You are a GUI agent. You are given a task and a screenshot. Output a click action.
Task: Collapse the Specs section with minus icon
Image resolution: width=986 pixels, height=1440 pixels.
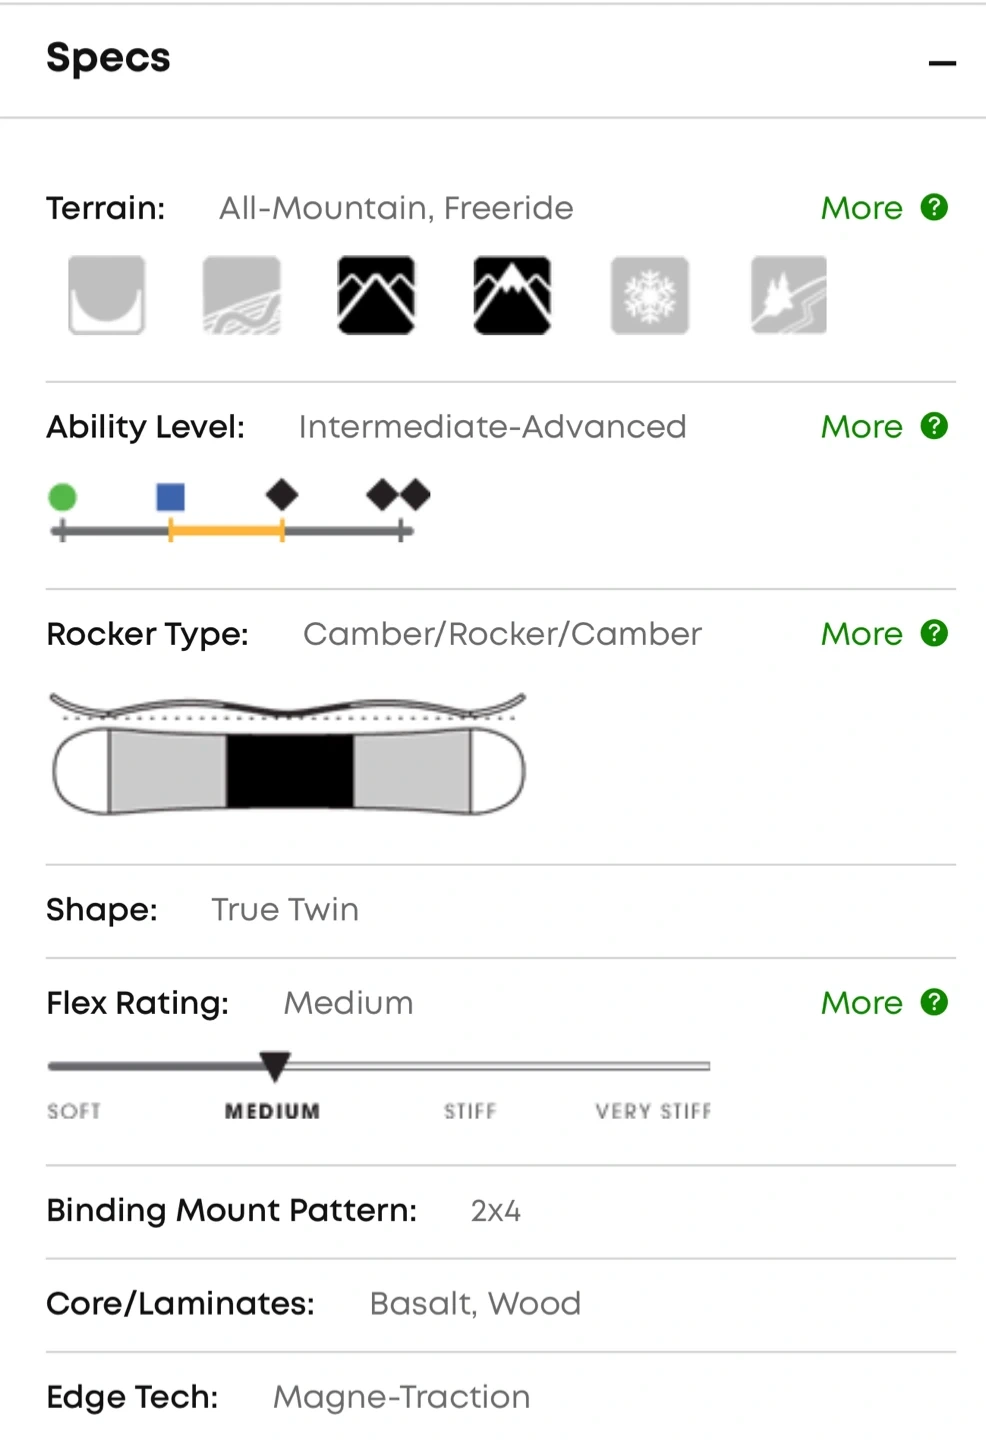941,64
